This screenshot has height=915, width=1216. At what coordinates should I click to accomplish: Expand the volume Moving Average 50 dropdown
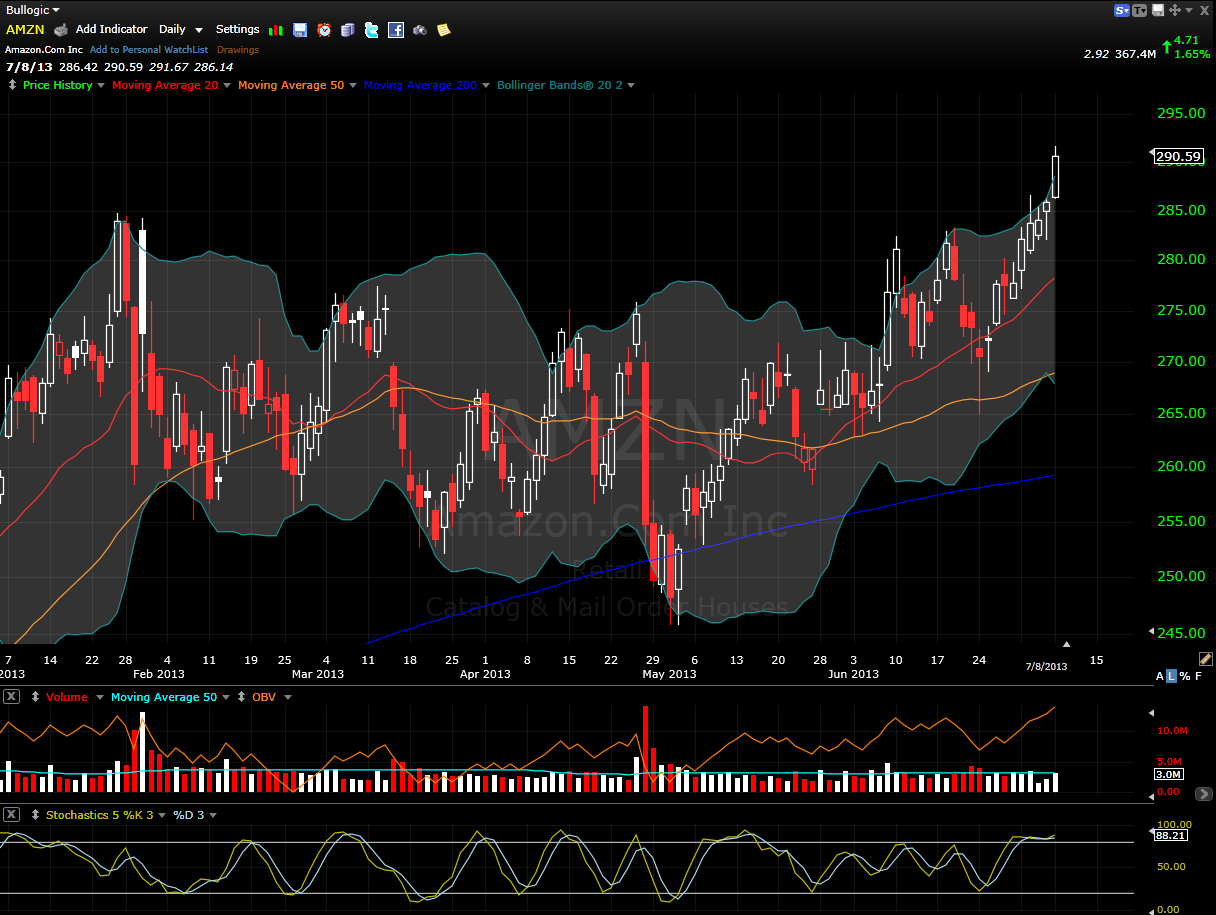(x=226, y=698)
